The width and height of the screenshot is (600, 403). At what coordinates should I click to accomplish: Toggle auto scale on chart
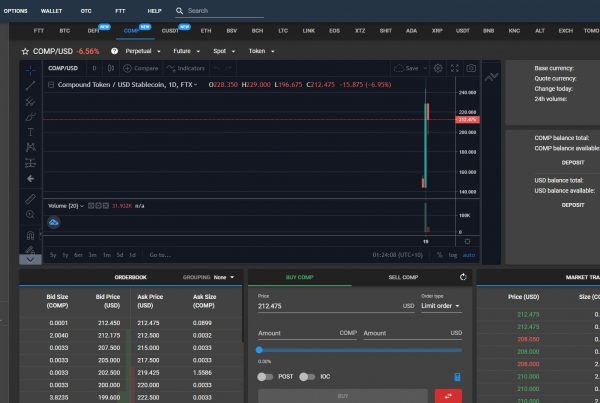tap(469, 255)
